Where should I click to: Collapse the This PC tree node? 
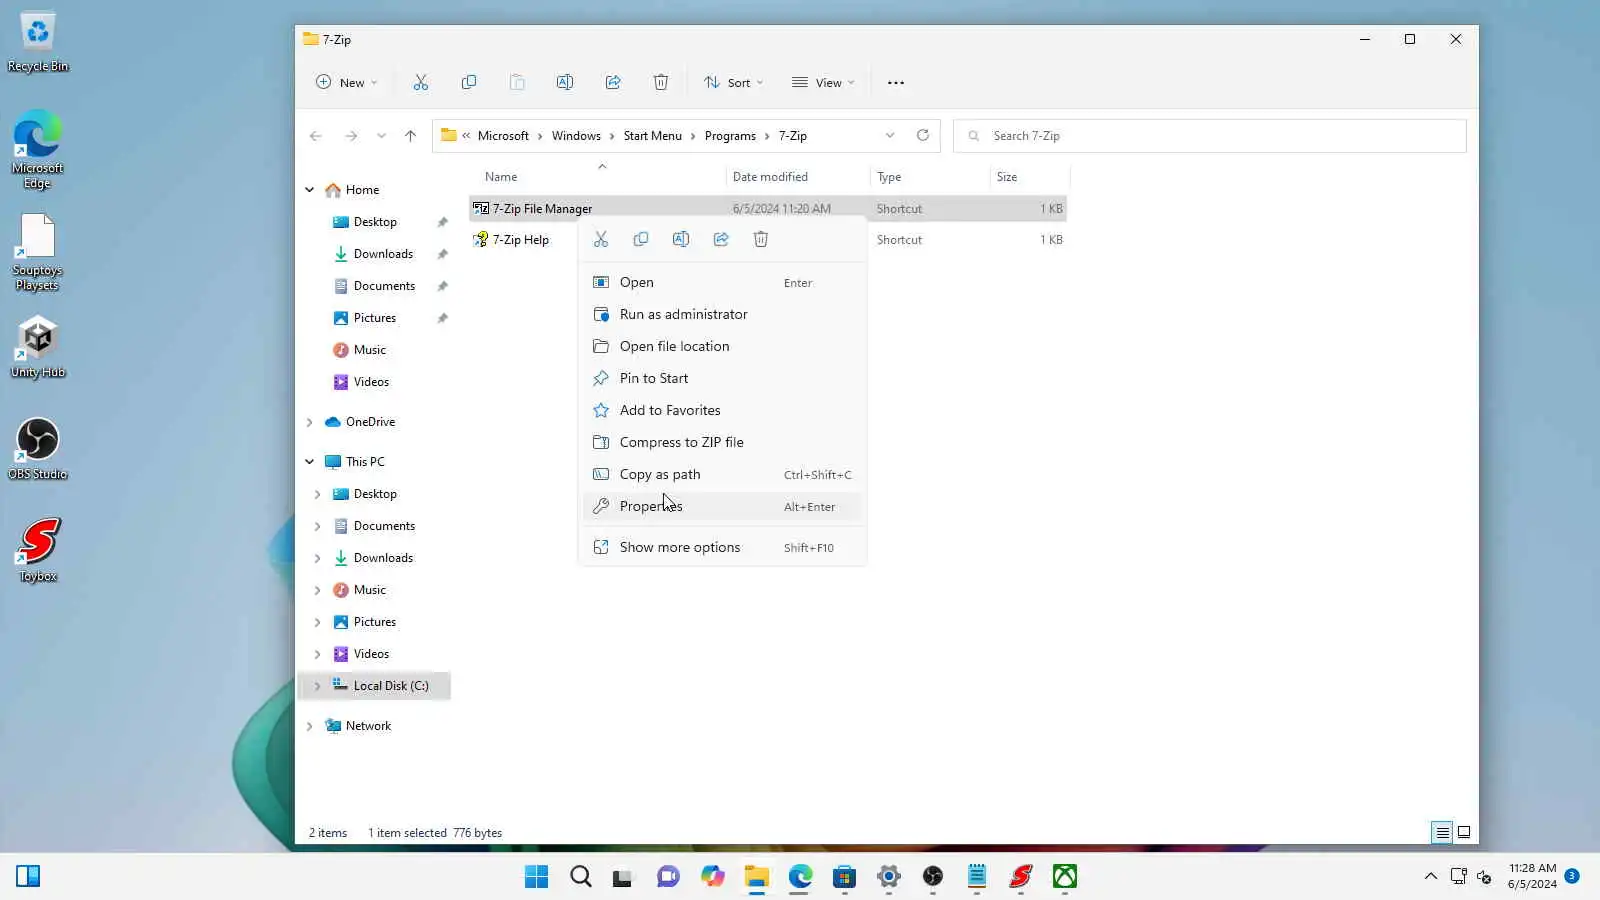310,462
